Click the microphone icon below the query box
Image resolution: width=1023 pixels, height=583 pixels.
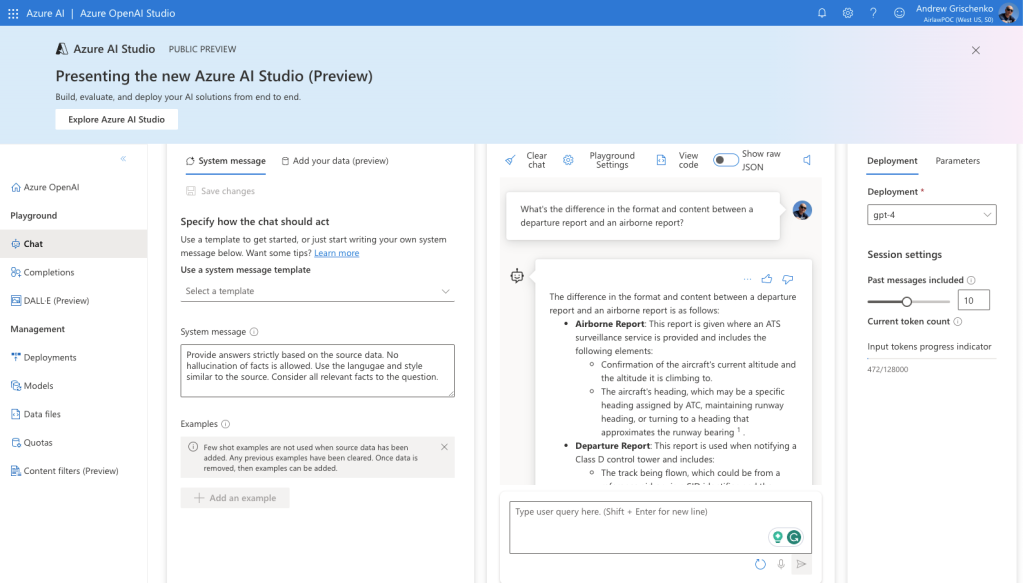[x=781, y=565]
